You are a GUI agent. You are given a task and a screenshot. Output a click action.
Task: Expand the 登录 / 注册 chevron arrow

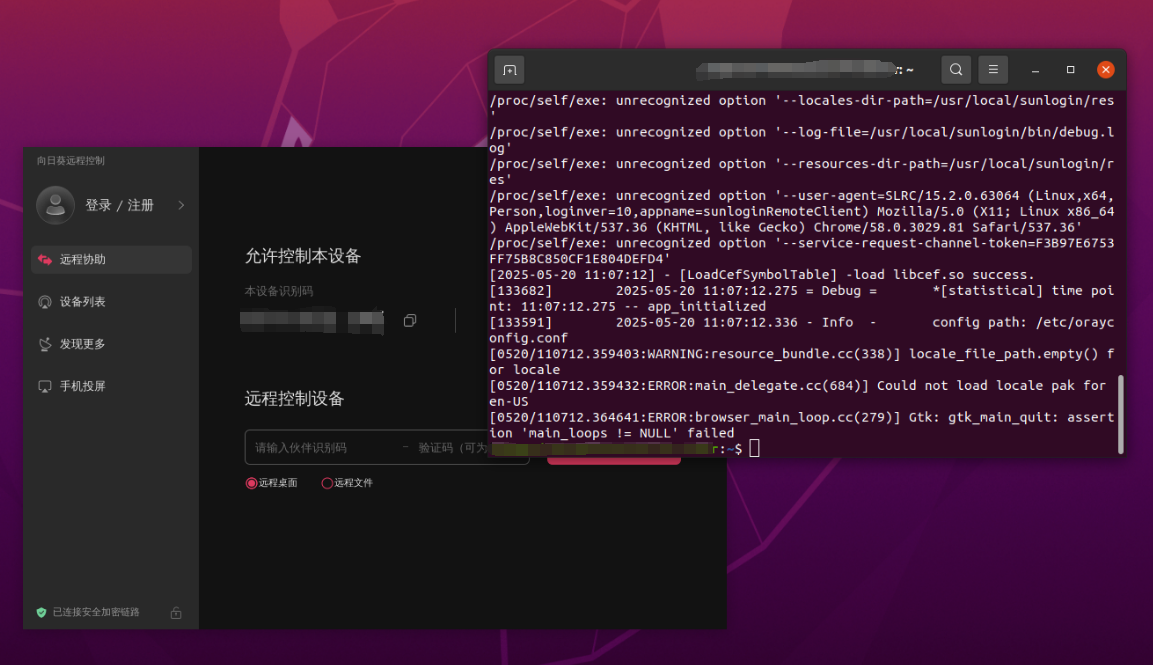pos(181,205)
